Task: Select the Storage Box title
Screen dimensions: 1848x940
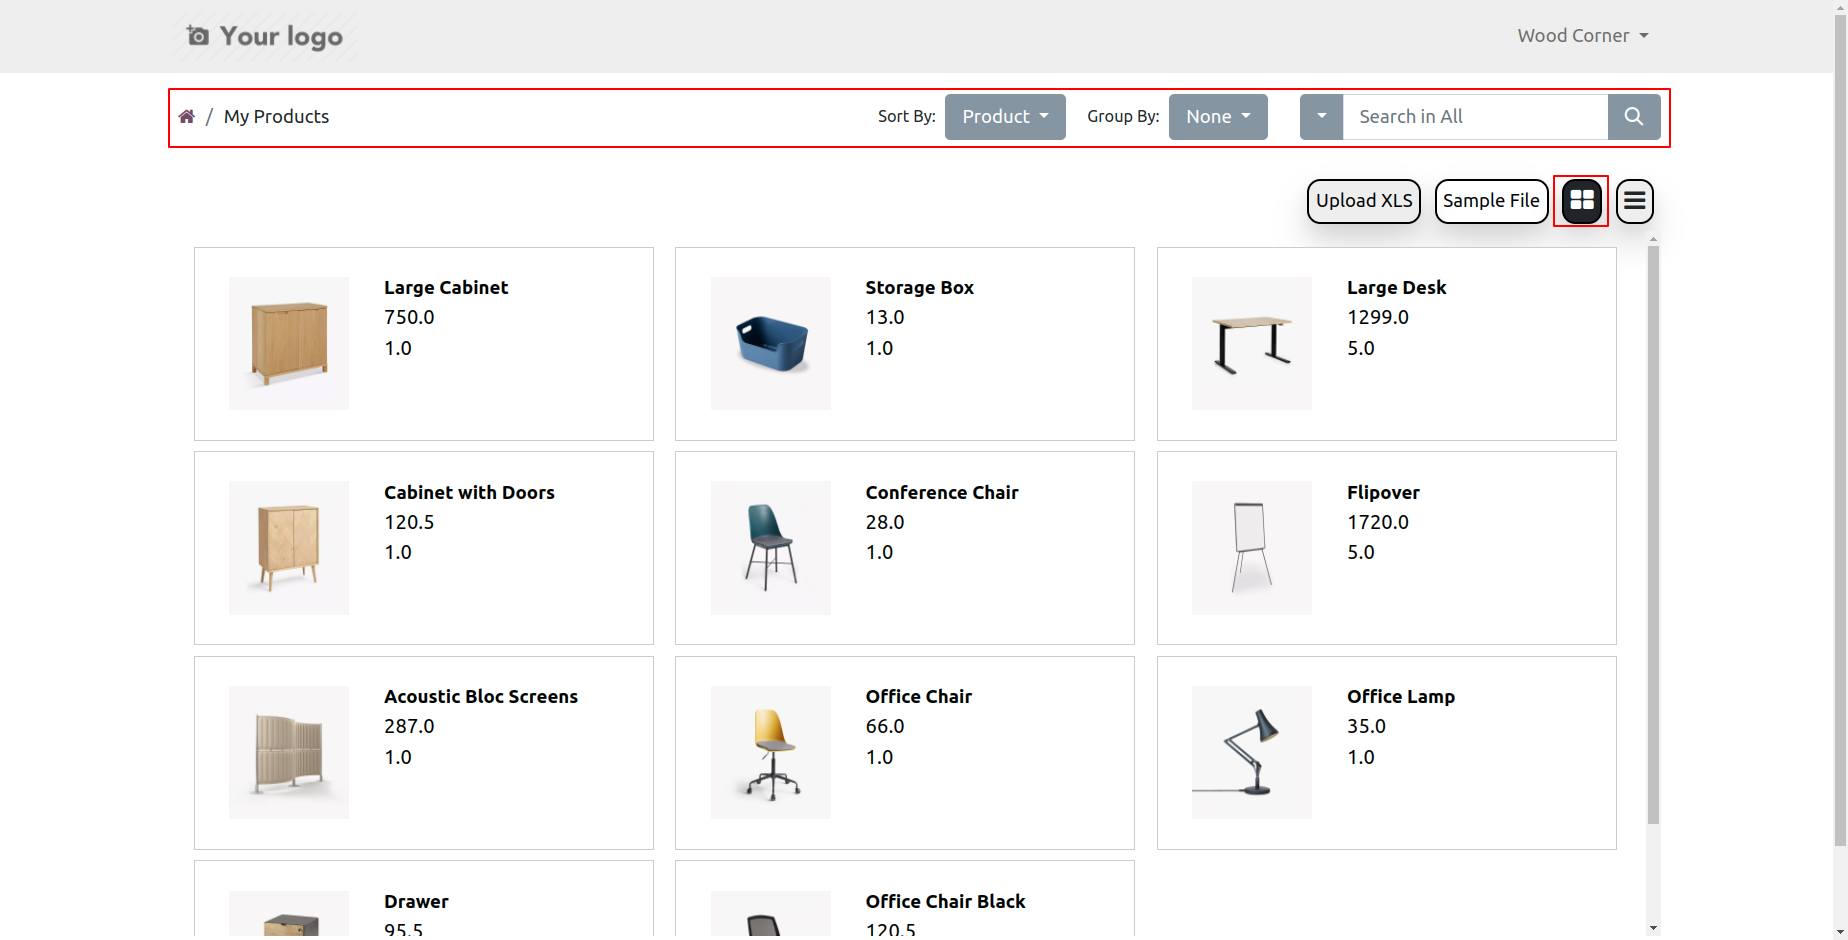Action: 920,288
